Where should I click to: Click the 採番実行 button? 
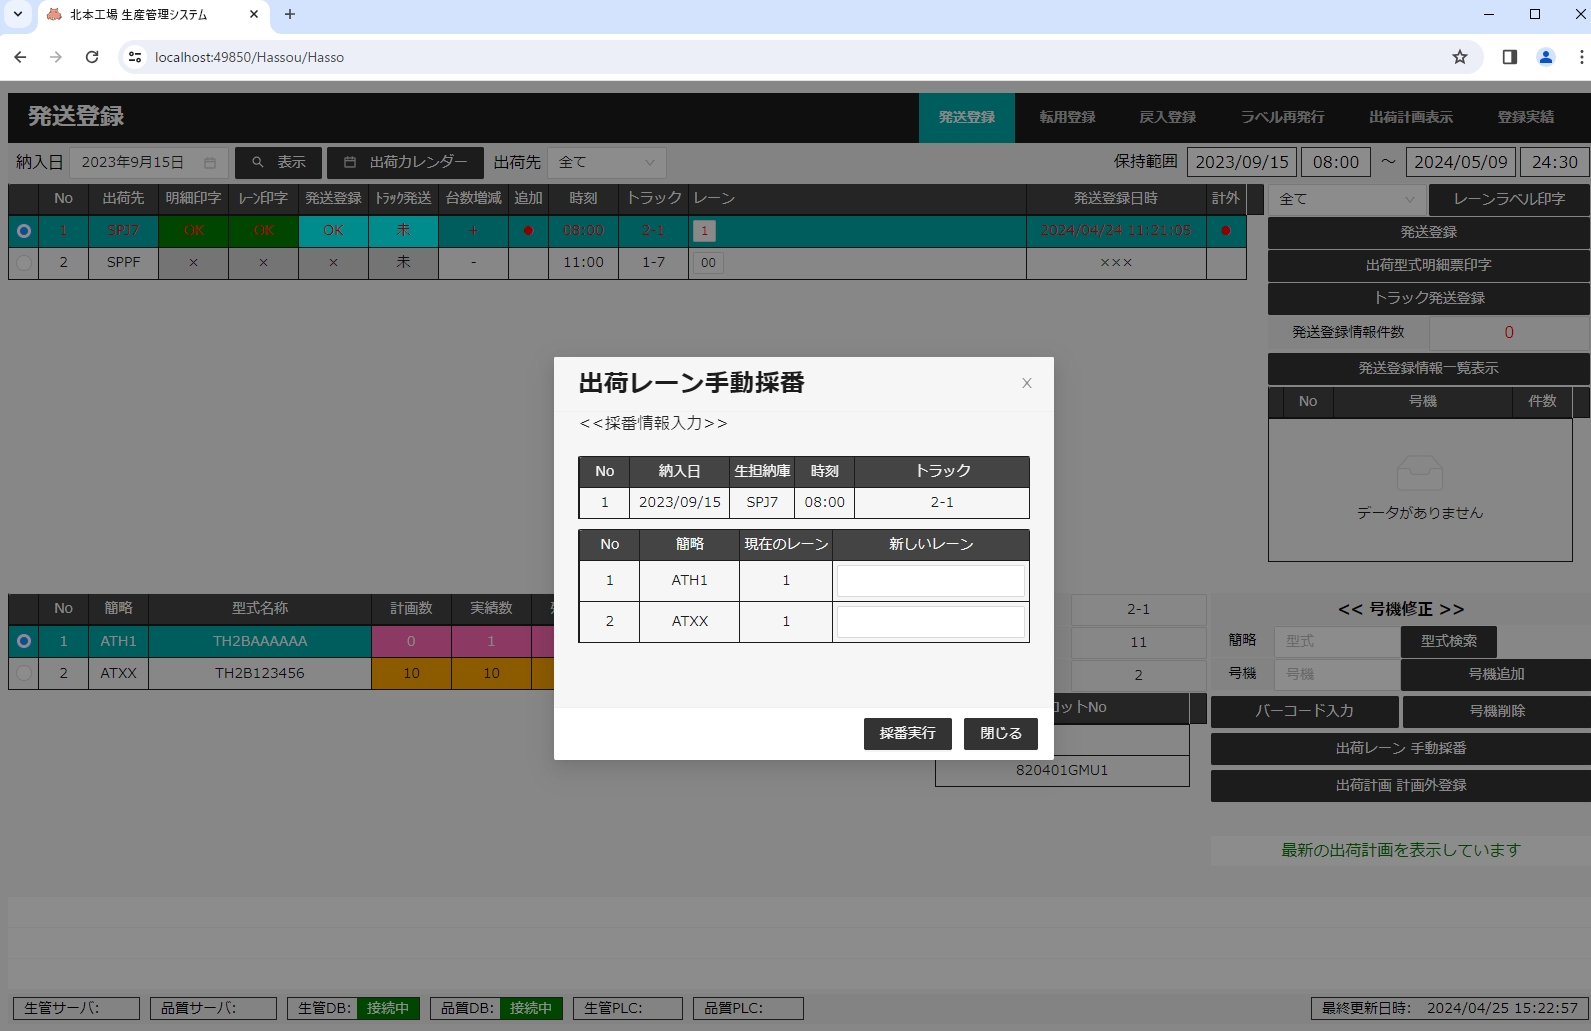coord(908,734)
